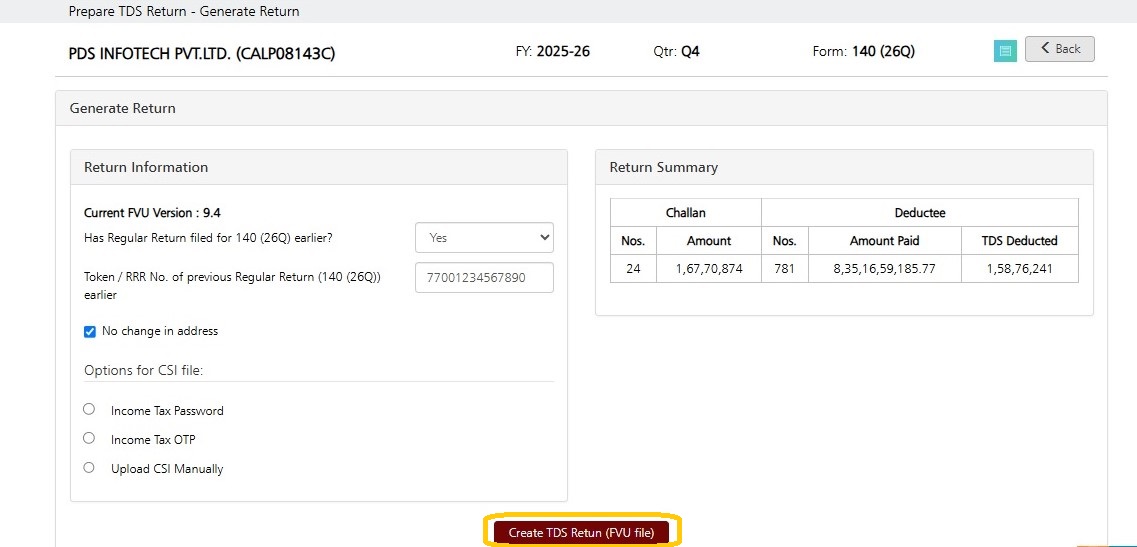Click the teal list icon beside Back
This screenshot has height=547, width=1137.
(1005, 51)
